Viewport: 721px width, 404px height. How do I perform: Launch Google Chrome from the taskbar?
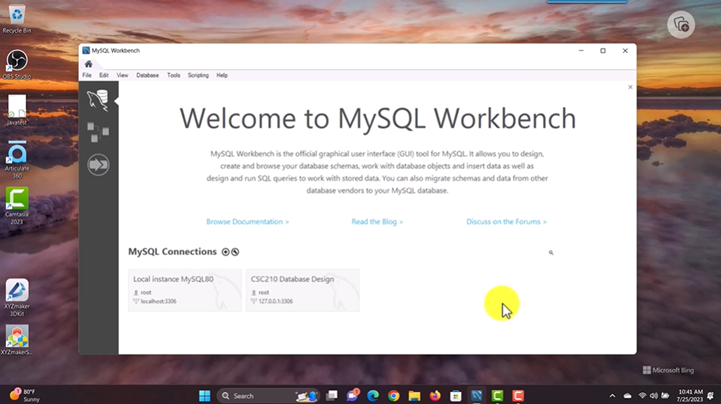click(x=394, y=396)
